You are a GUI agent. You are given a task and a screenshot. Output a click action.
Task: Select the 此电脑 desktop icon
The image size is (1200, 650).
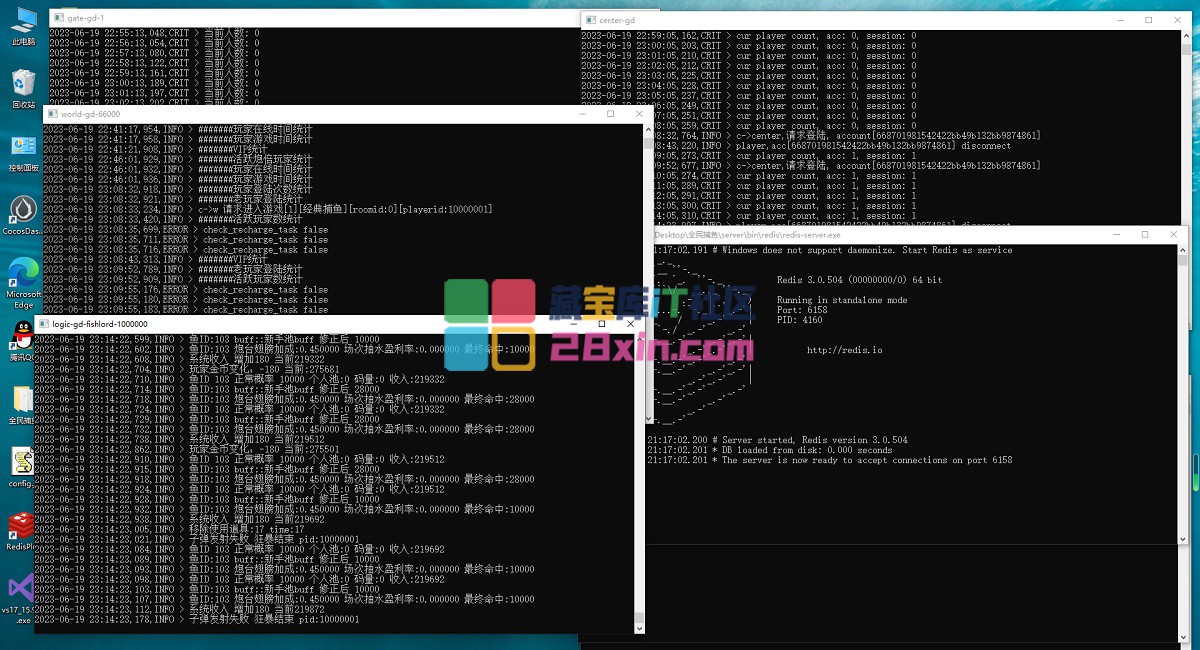pyautogui.click(x=23, y=27)
